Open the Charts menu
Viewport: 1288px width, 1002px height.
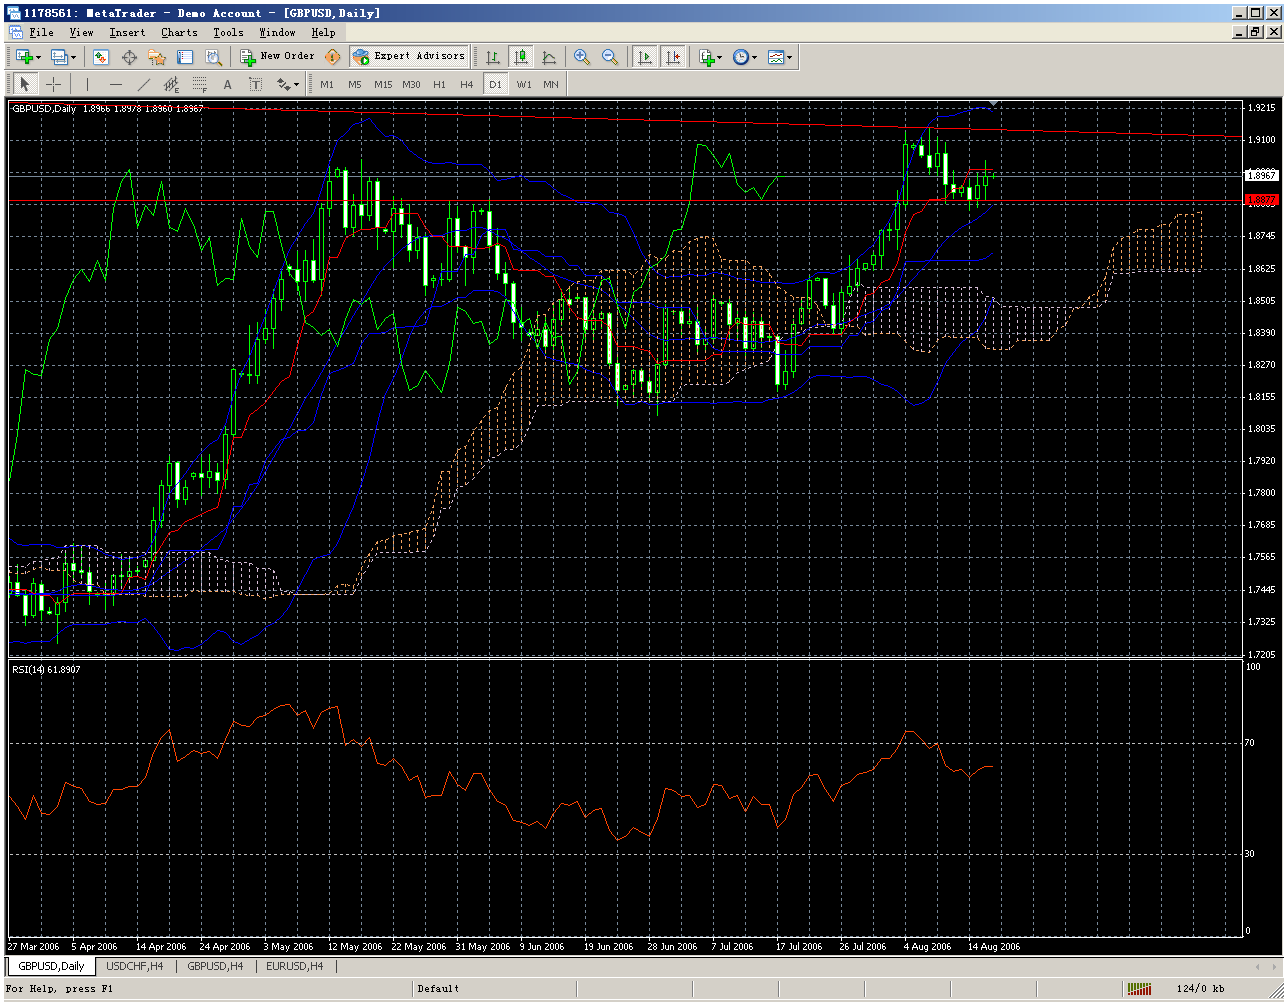tap(179, 32)
